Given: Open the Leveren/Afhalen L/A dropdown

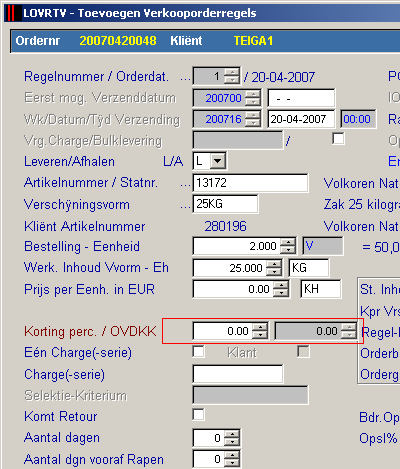Looking at the screenshot, I should pos(218,161).
